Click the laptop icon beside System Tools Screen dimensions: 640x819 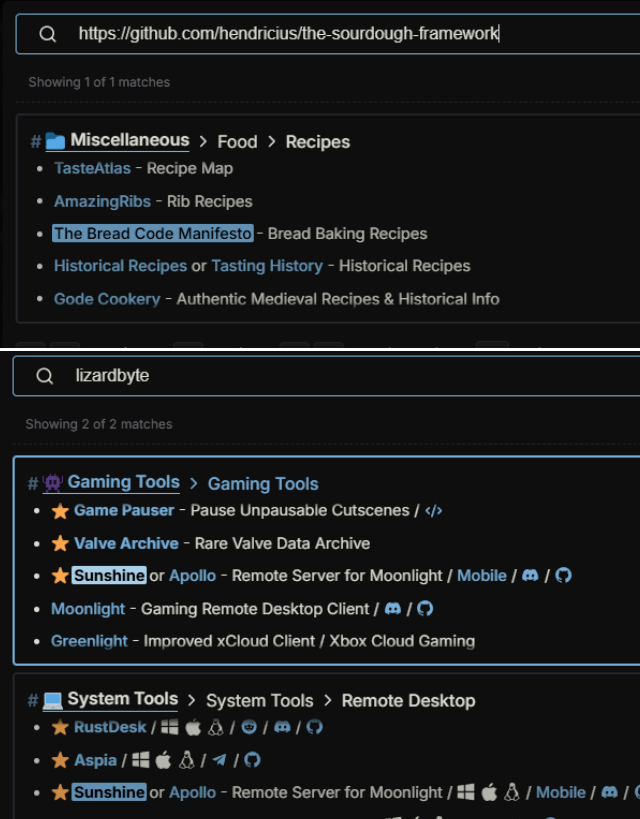click(52, 700)
